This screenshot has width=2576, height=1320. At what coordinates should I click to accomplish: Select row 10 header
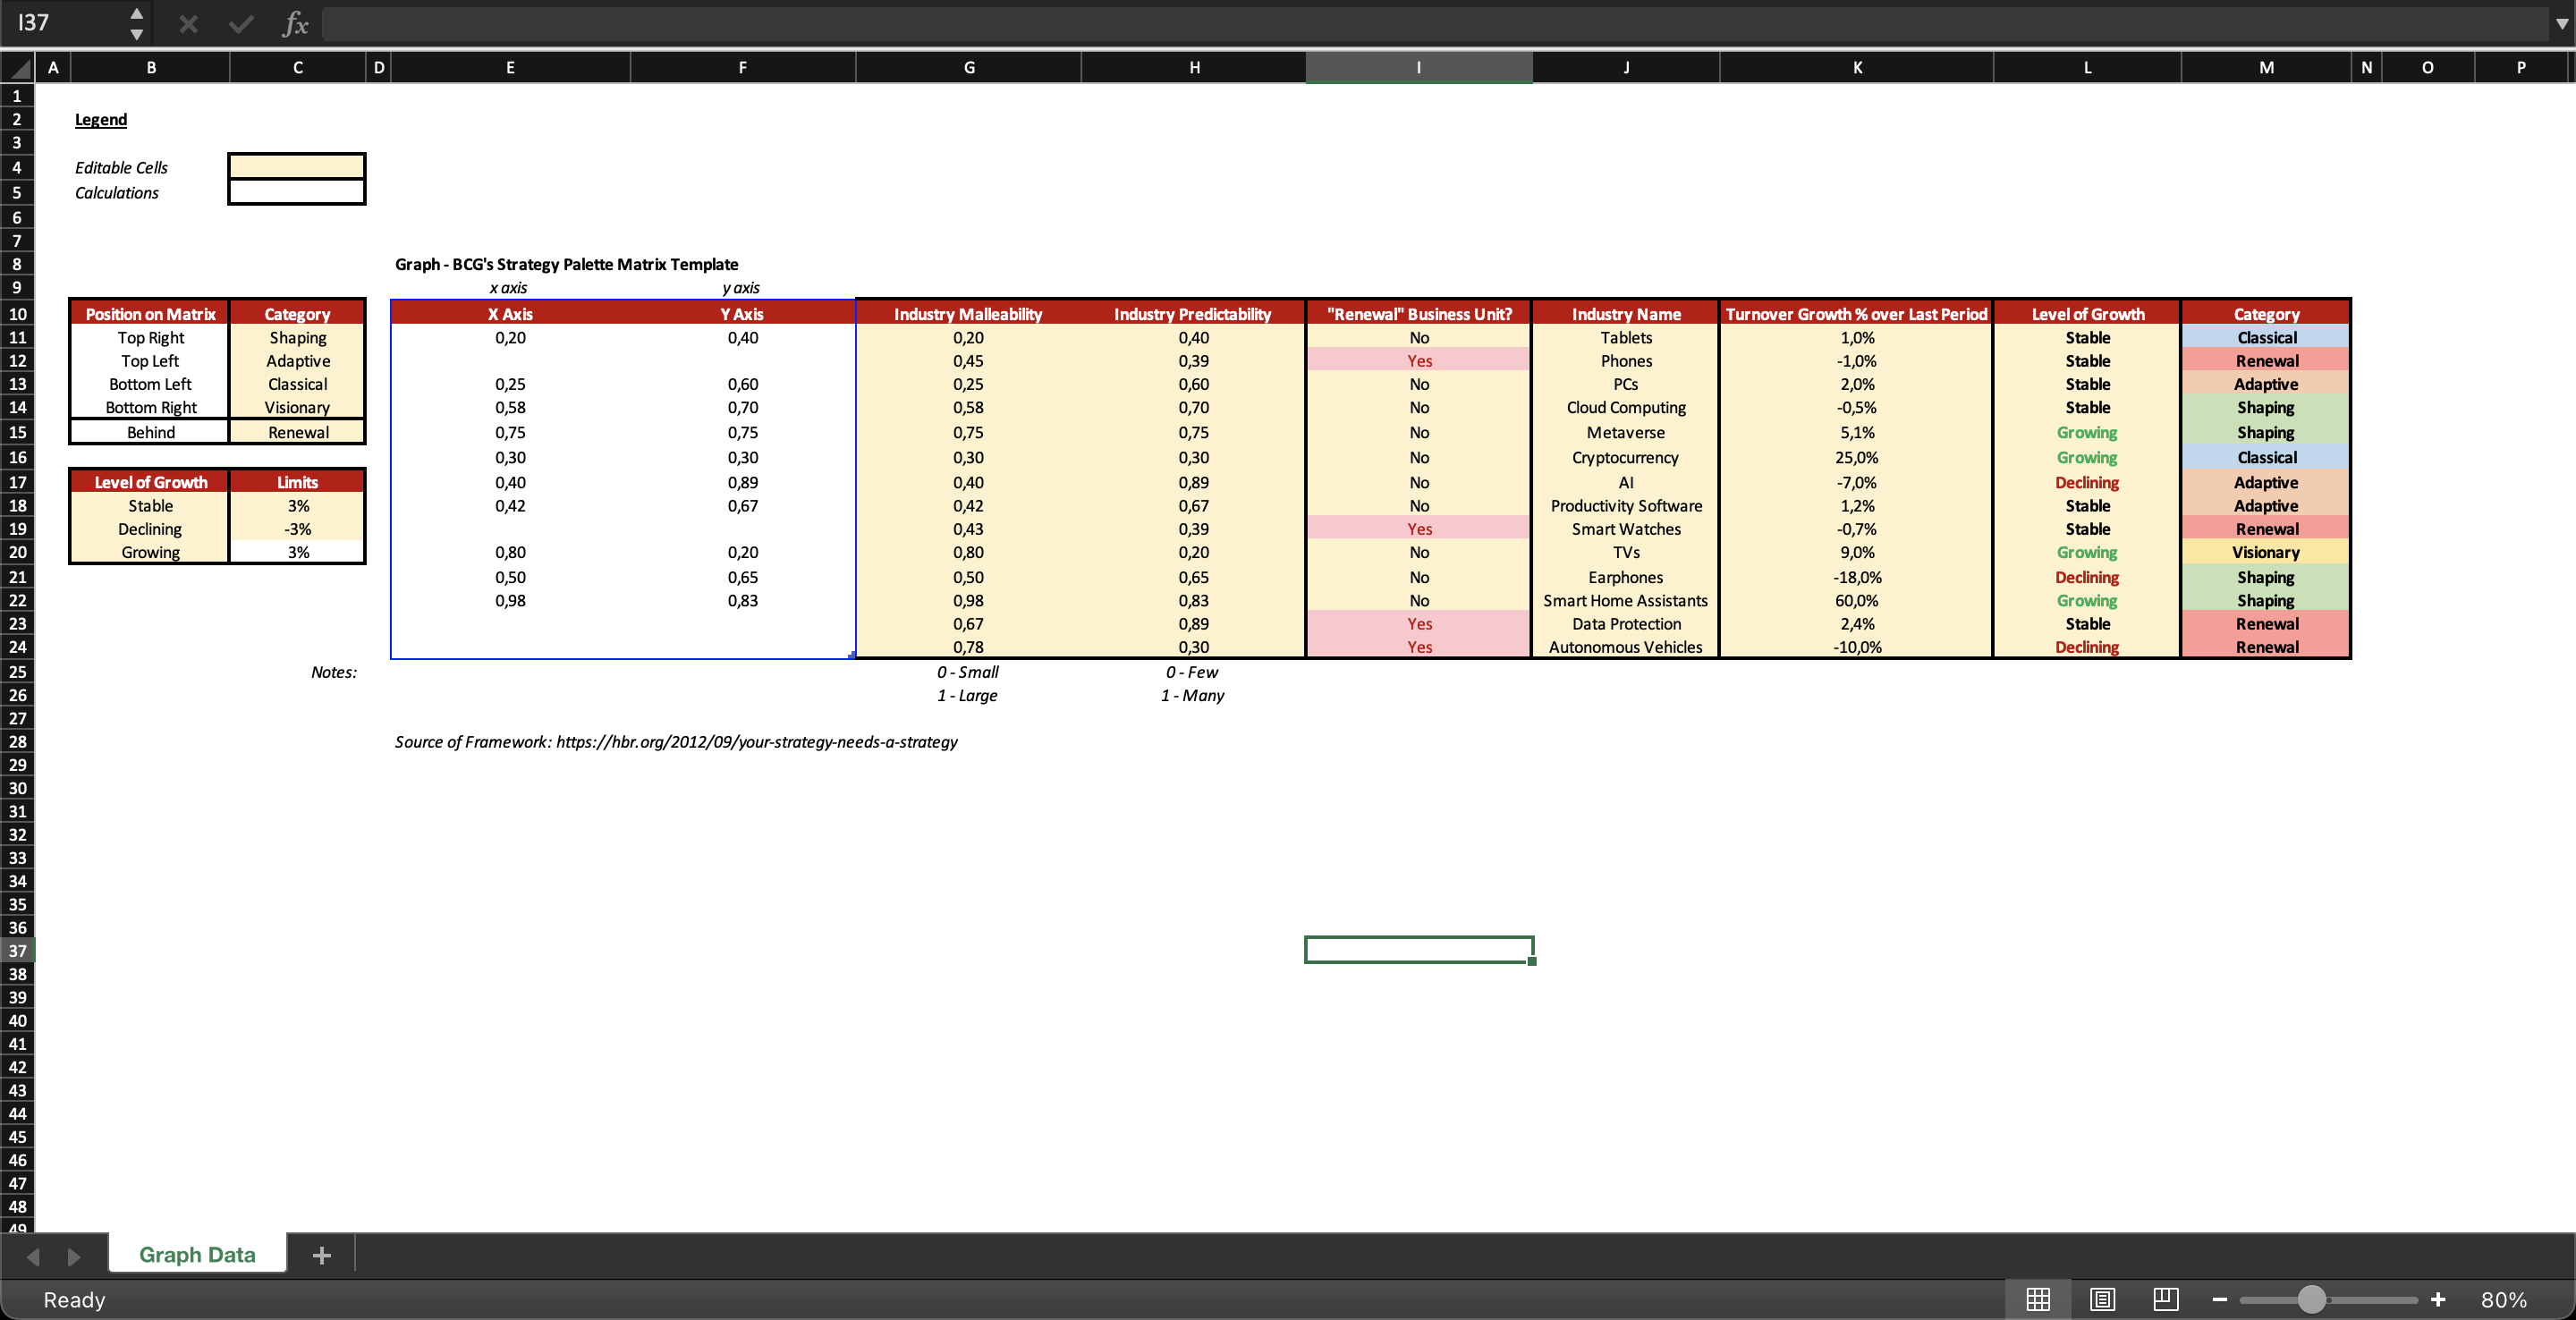[17, 313]
